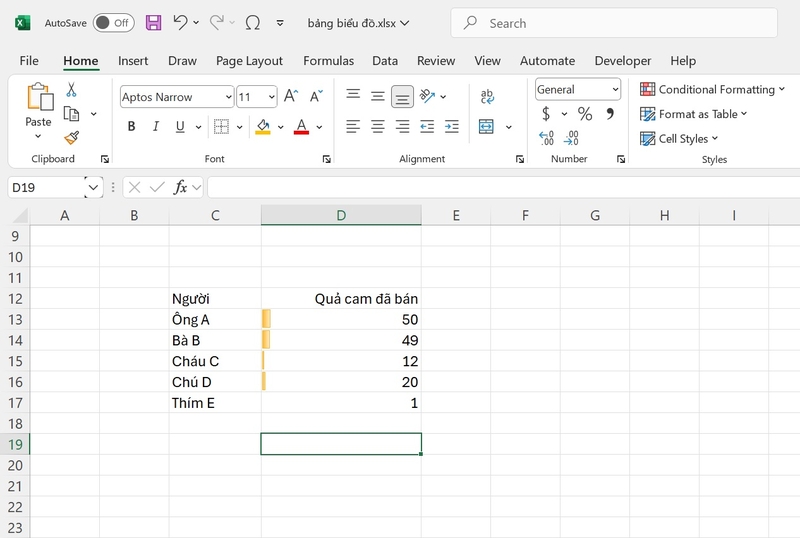This screenshot has height=538, width=800.
Task: Toggle Bold formatting
Action: (131, 127)
